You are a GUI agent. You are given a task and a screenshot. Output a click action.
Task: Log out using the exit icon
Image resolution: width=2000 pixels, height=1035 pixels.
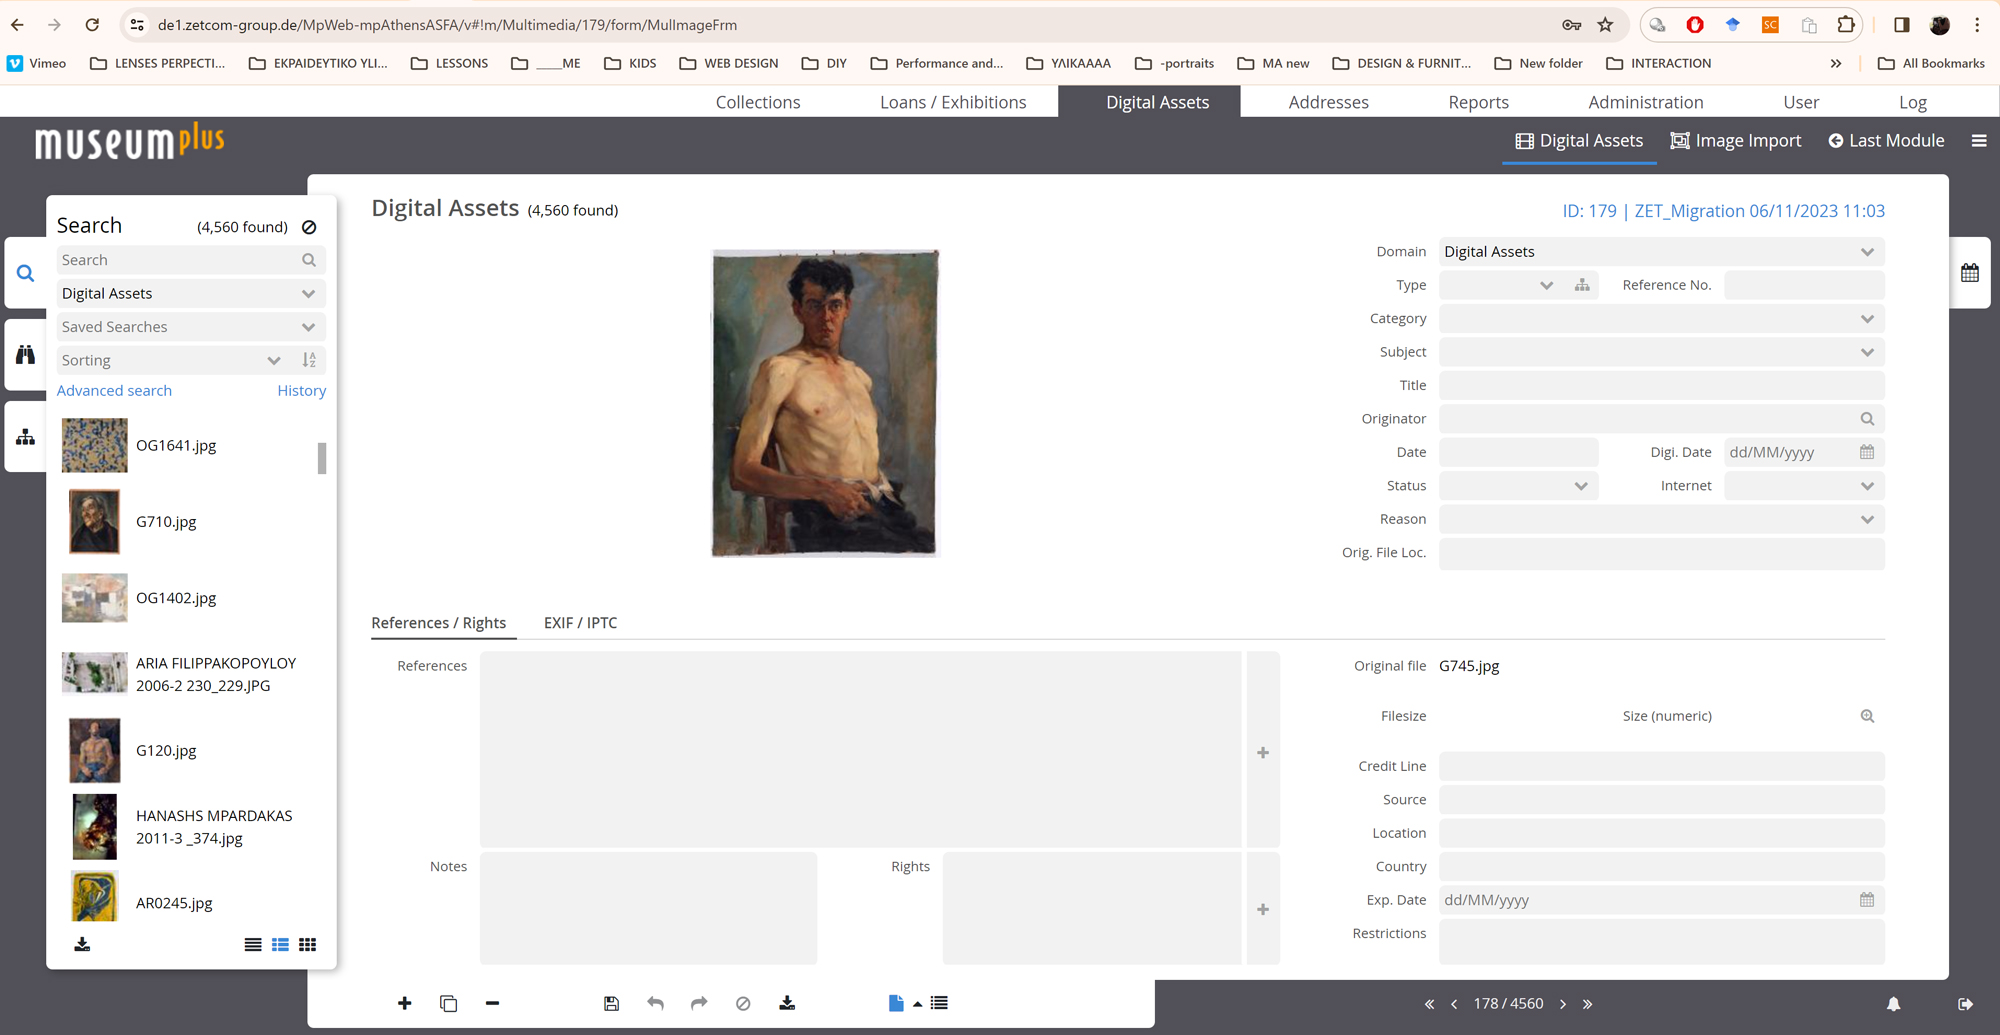pos(1965,1004)
